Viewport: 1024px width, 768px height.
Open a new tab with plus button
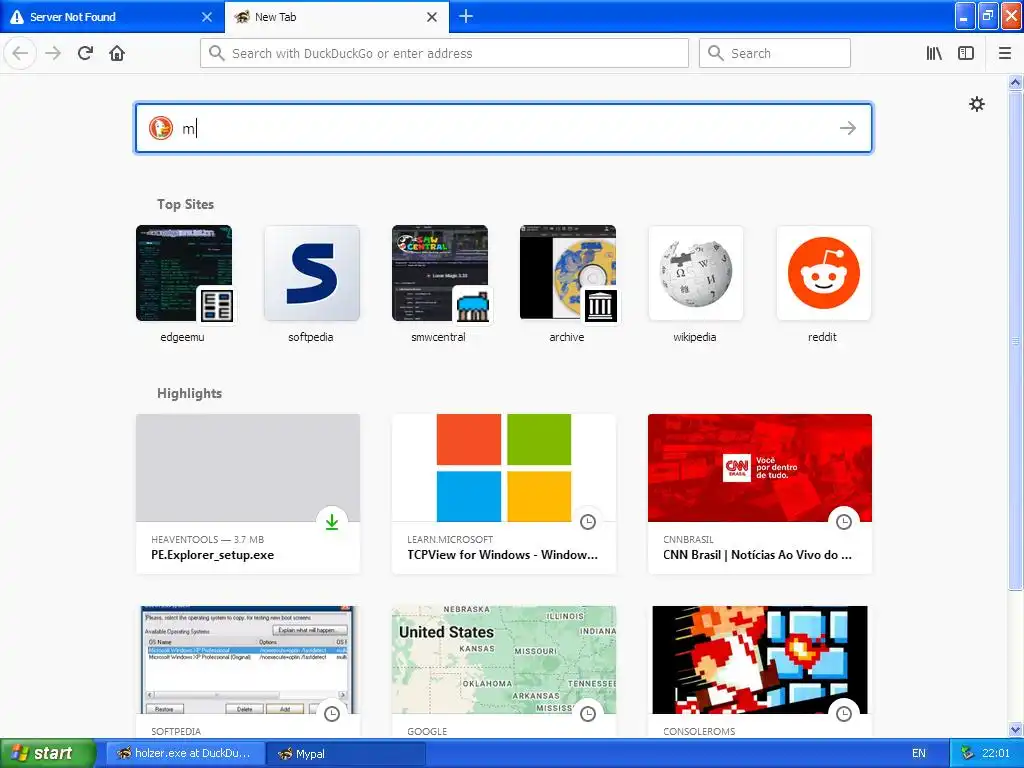(x=466, y=16)
